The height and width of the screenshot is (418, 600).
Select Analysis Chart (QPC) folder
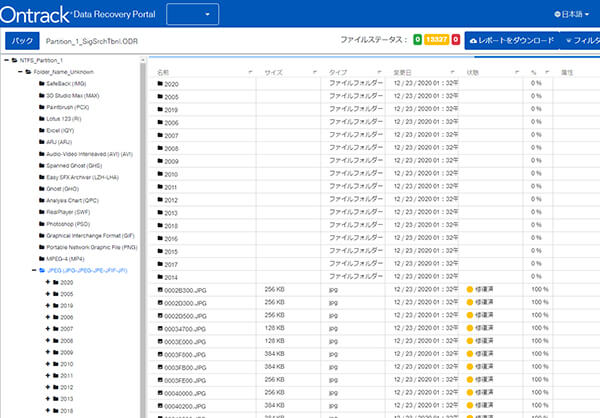point(69,200)
